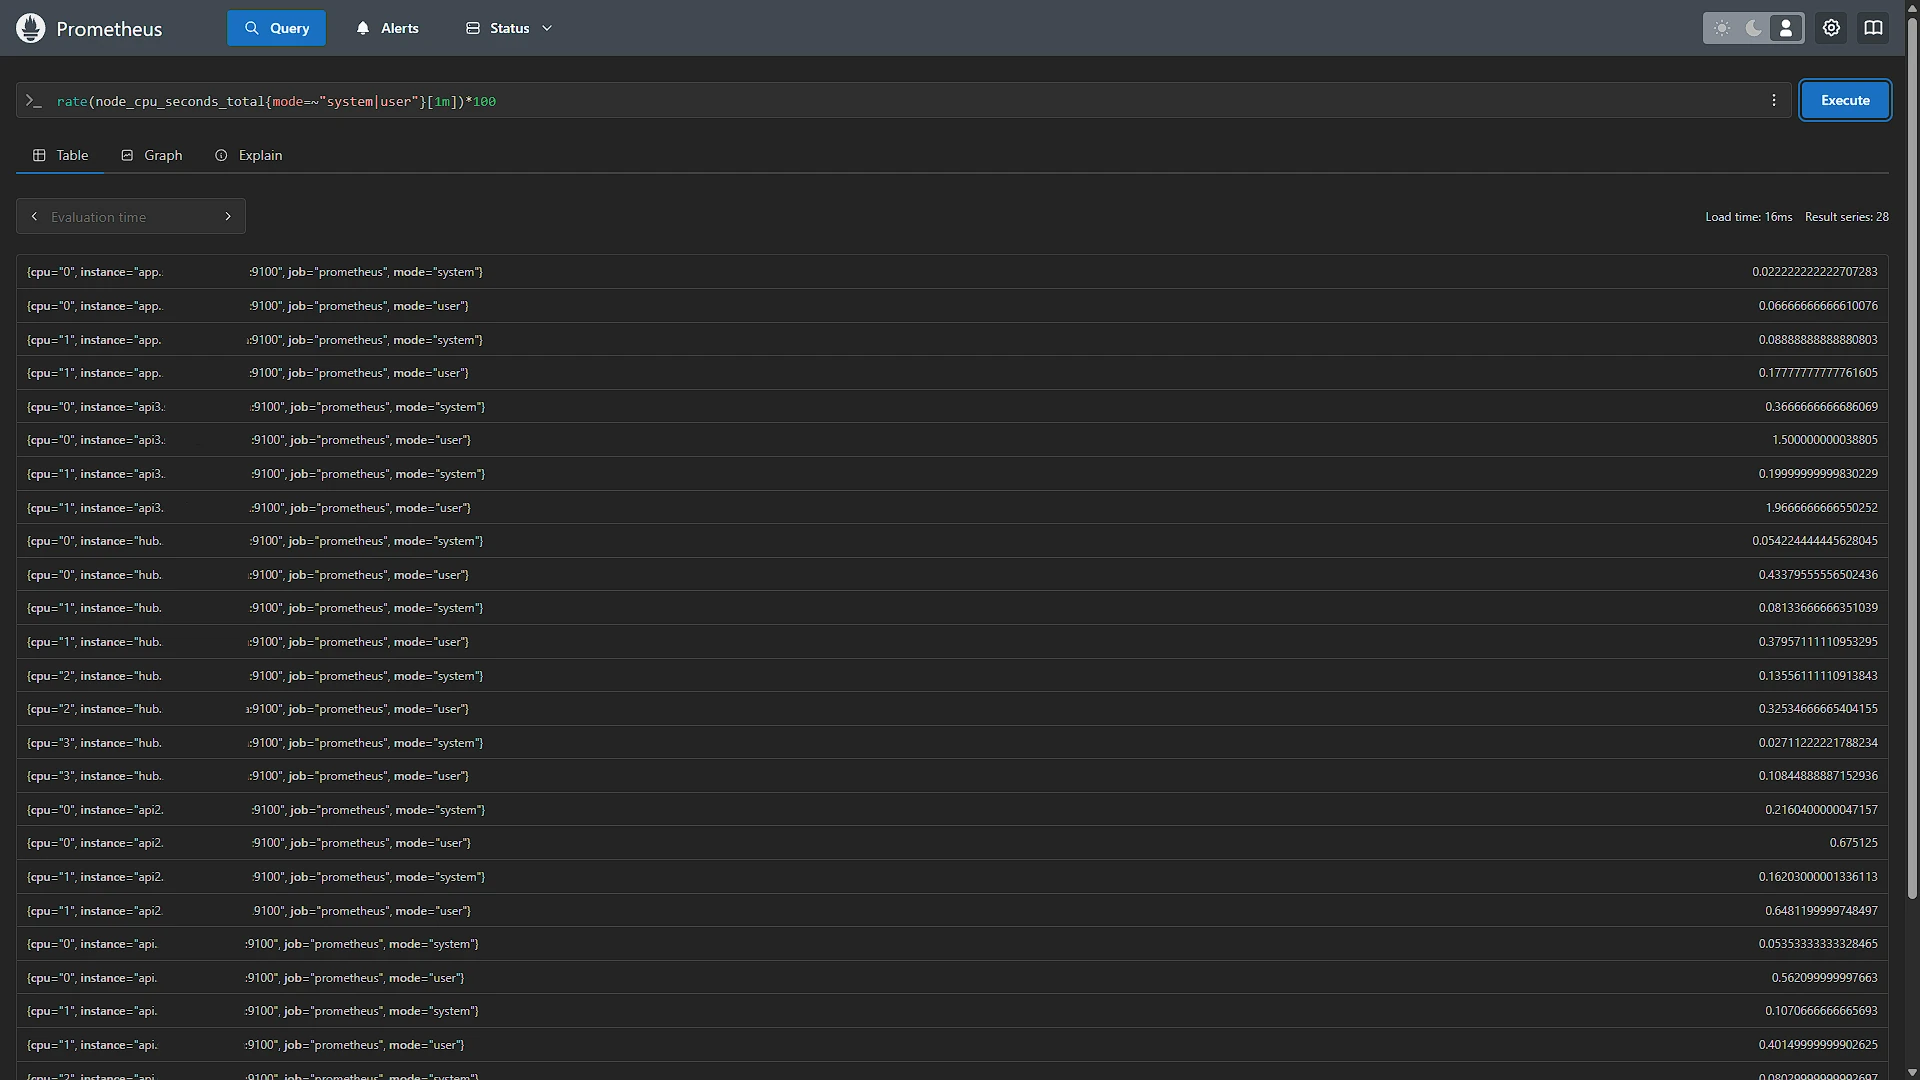Switch to light theme sun icon
Viewport: 1920px width, 1080px height.
point(1722,28)
